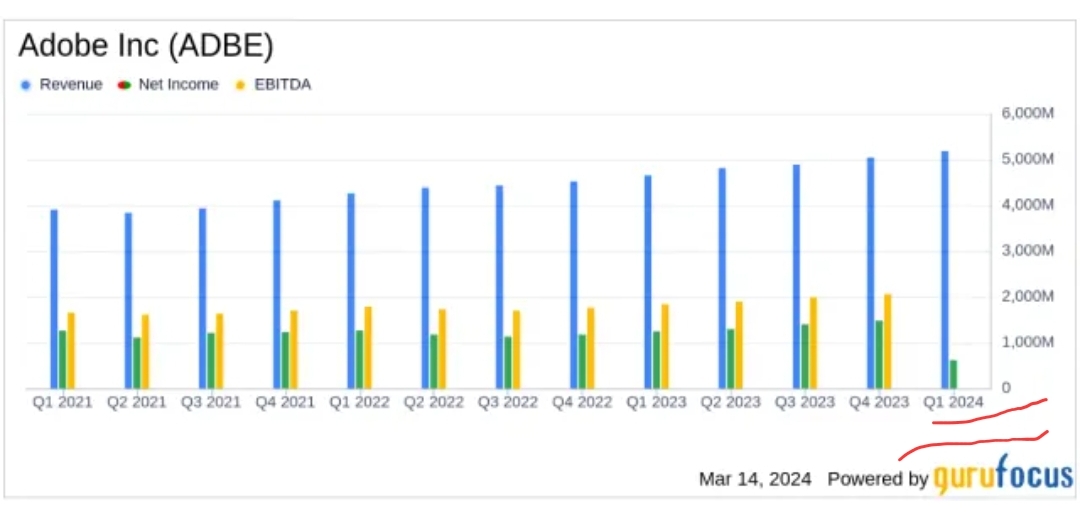The height and width of the screenshot is (520, 1080).
Task: Select the green Net Income bar for Q1 2024
Action: tap(953, 374)
